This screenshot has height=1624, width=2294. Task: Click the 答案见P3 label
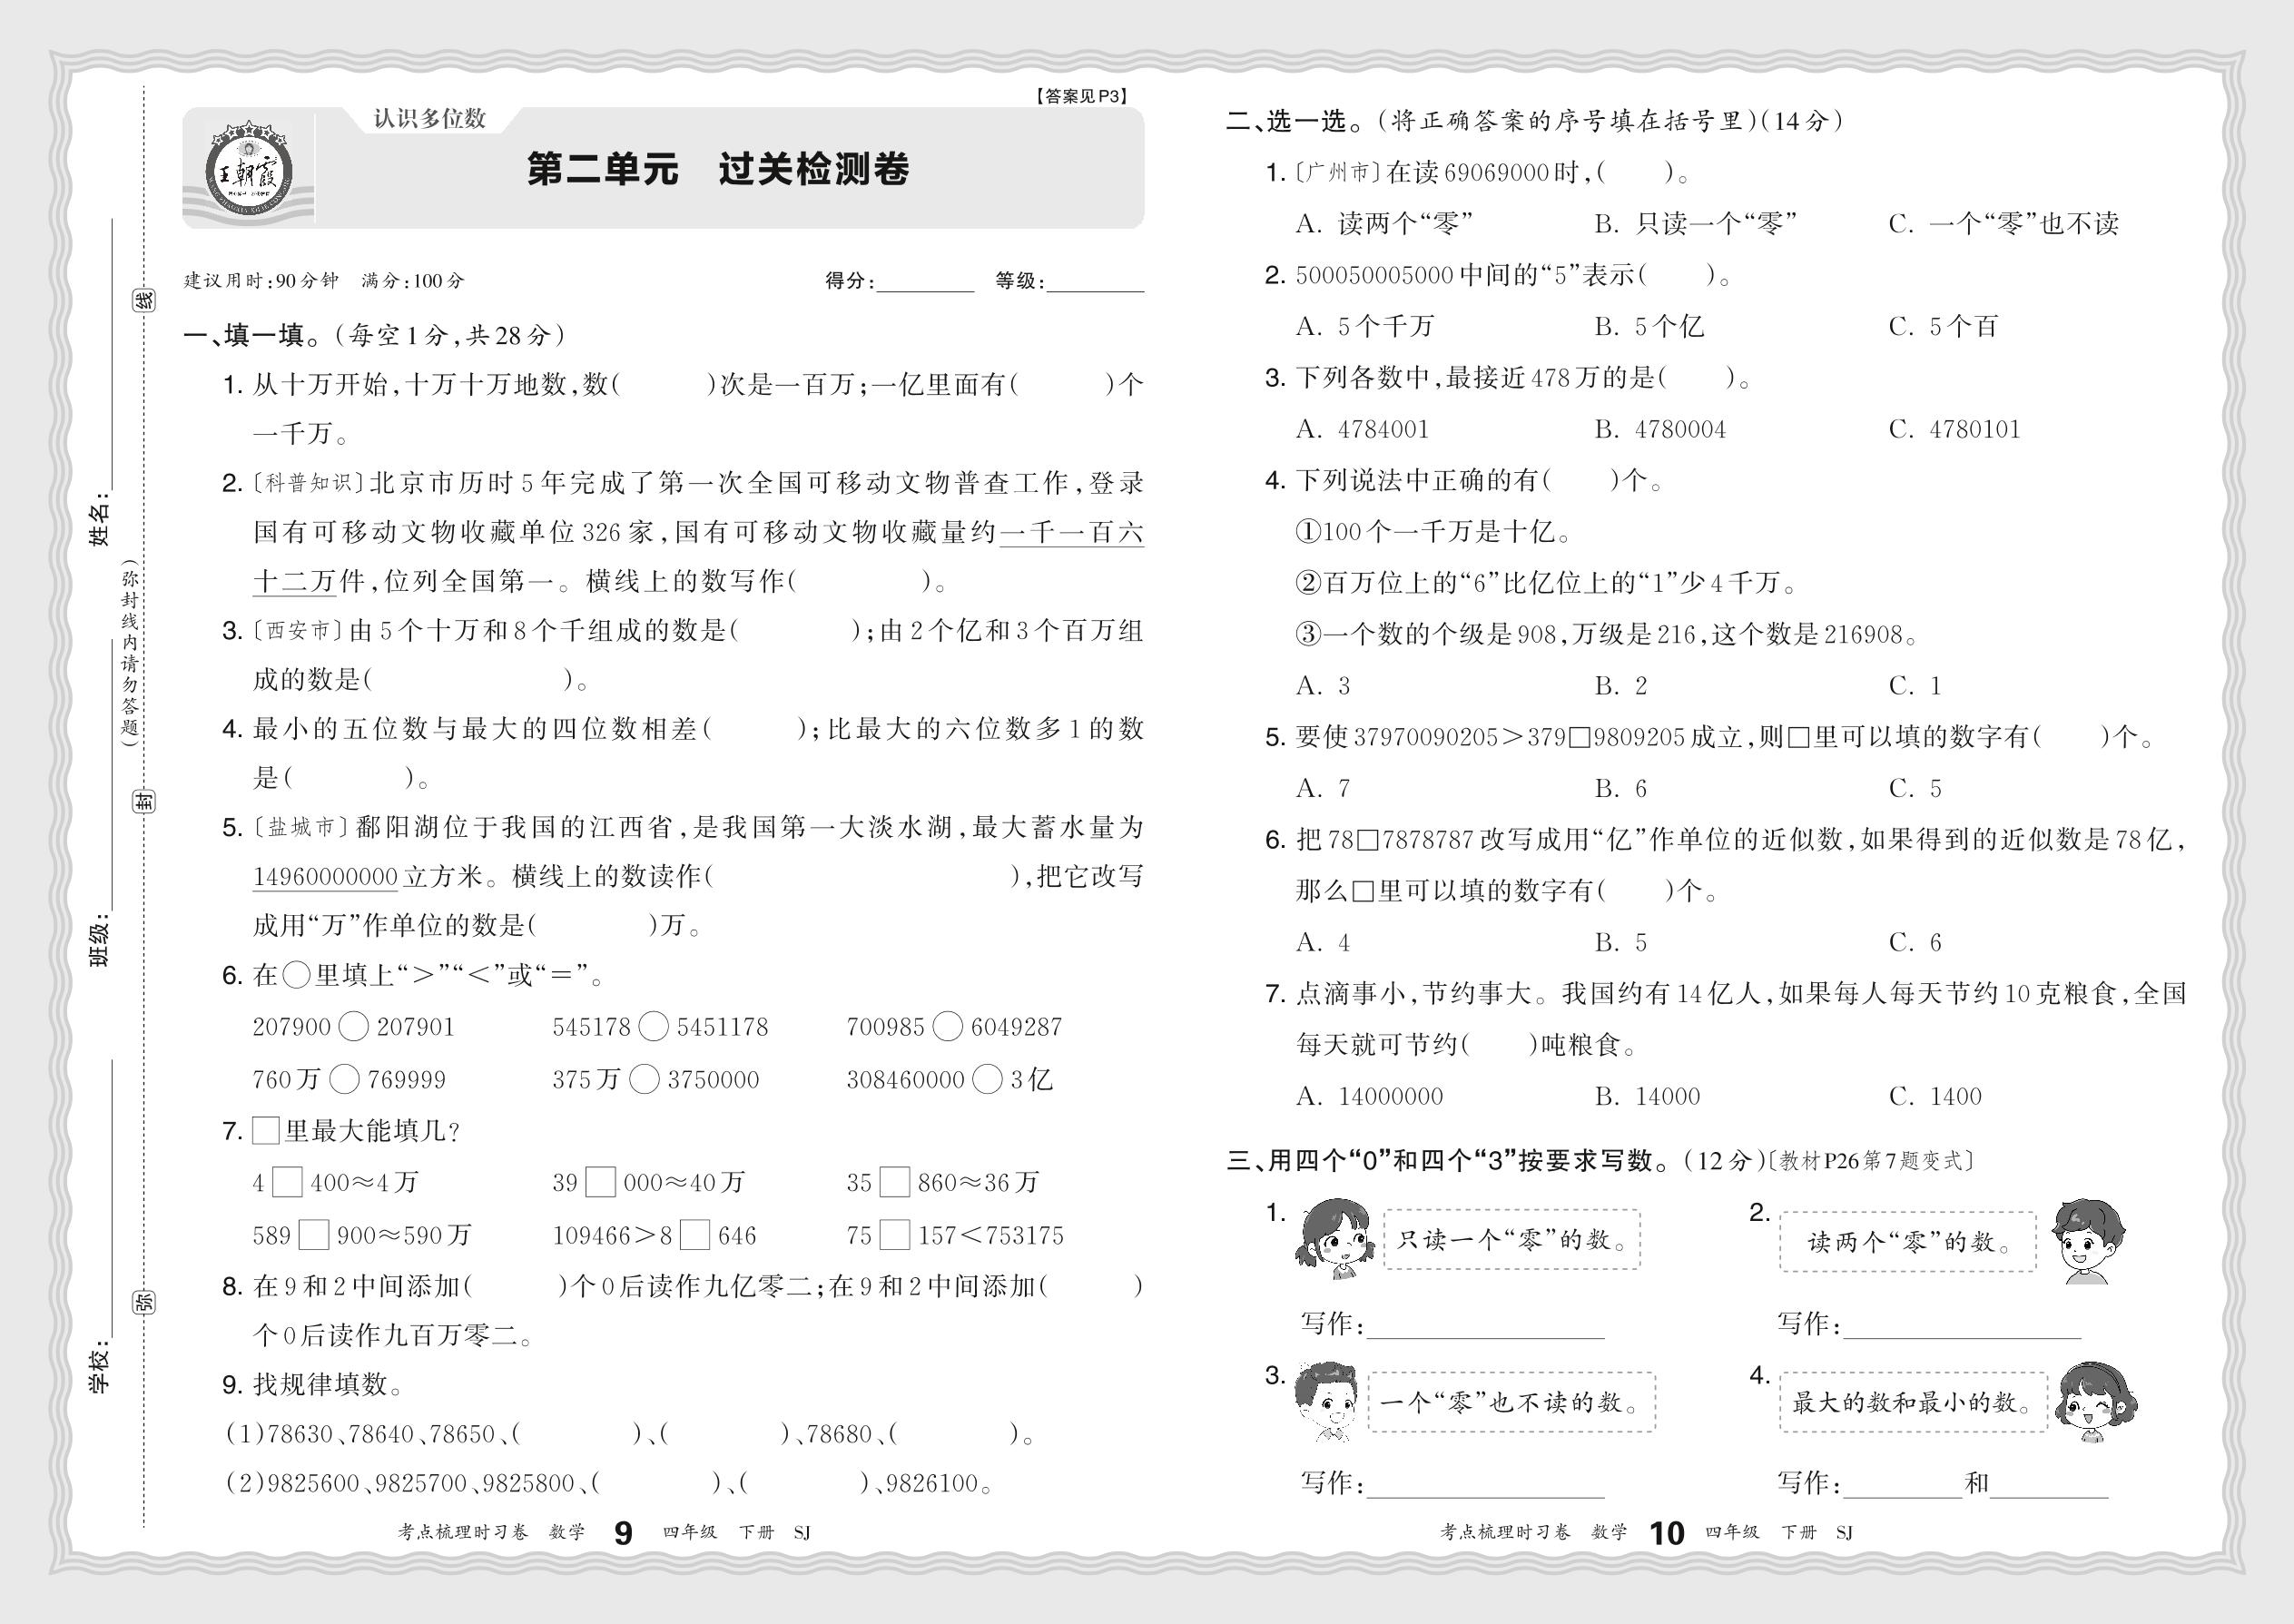(1080, 97)
